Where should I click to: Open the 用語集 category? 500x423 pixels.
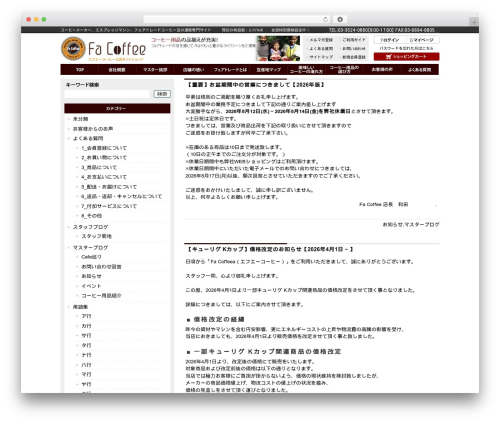pyautogui.click(x=80, y=307)
